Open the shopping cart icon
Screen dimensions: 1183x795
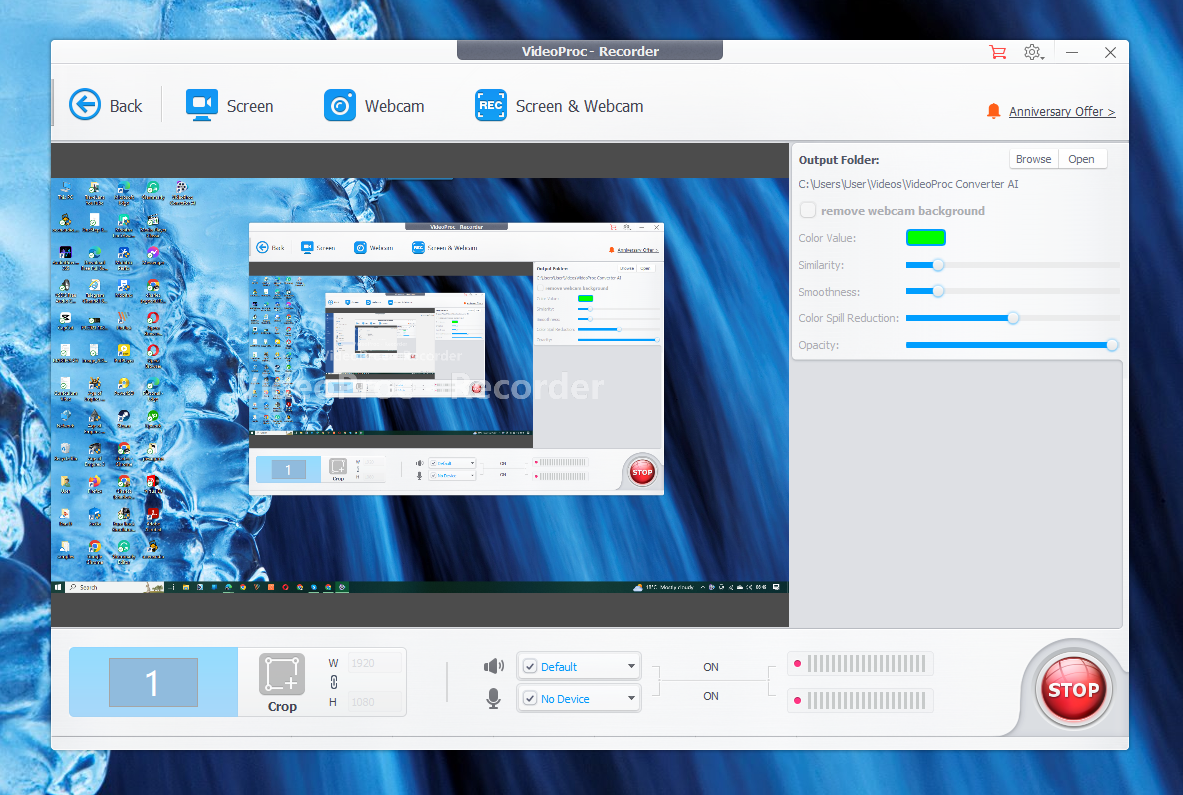[997, 52]
